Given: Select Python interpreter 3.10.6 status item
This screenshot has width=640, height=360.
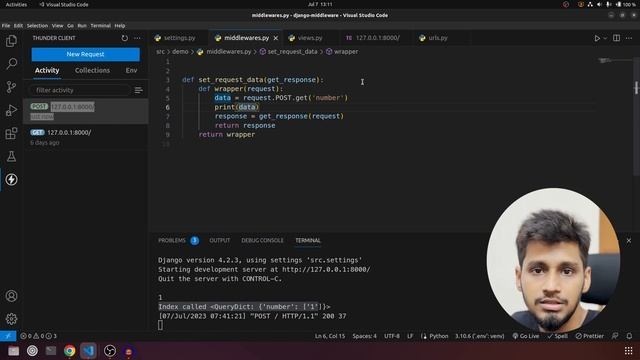Looking at the screenshot, I should pyautogui.click(x=480, y=336).
